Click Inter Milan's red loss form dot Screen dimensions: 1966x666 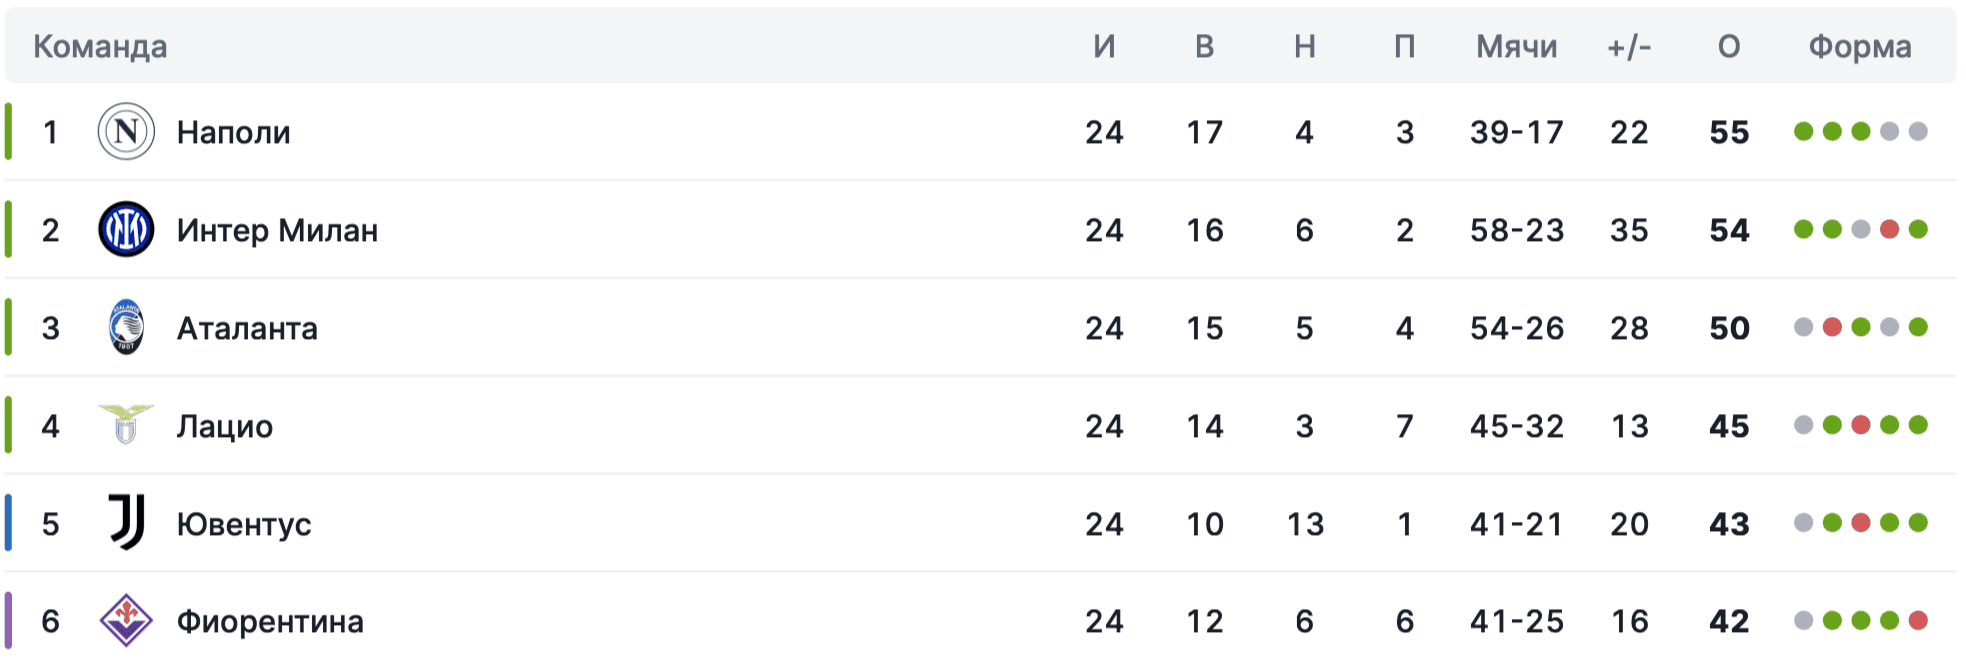[1889, 230]
